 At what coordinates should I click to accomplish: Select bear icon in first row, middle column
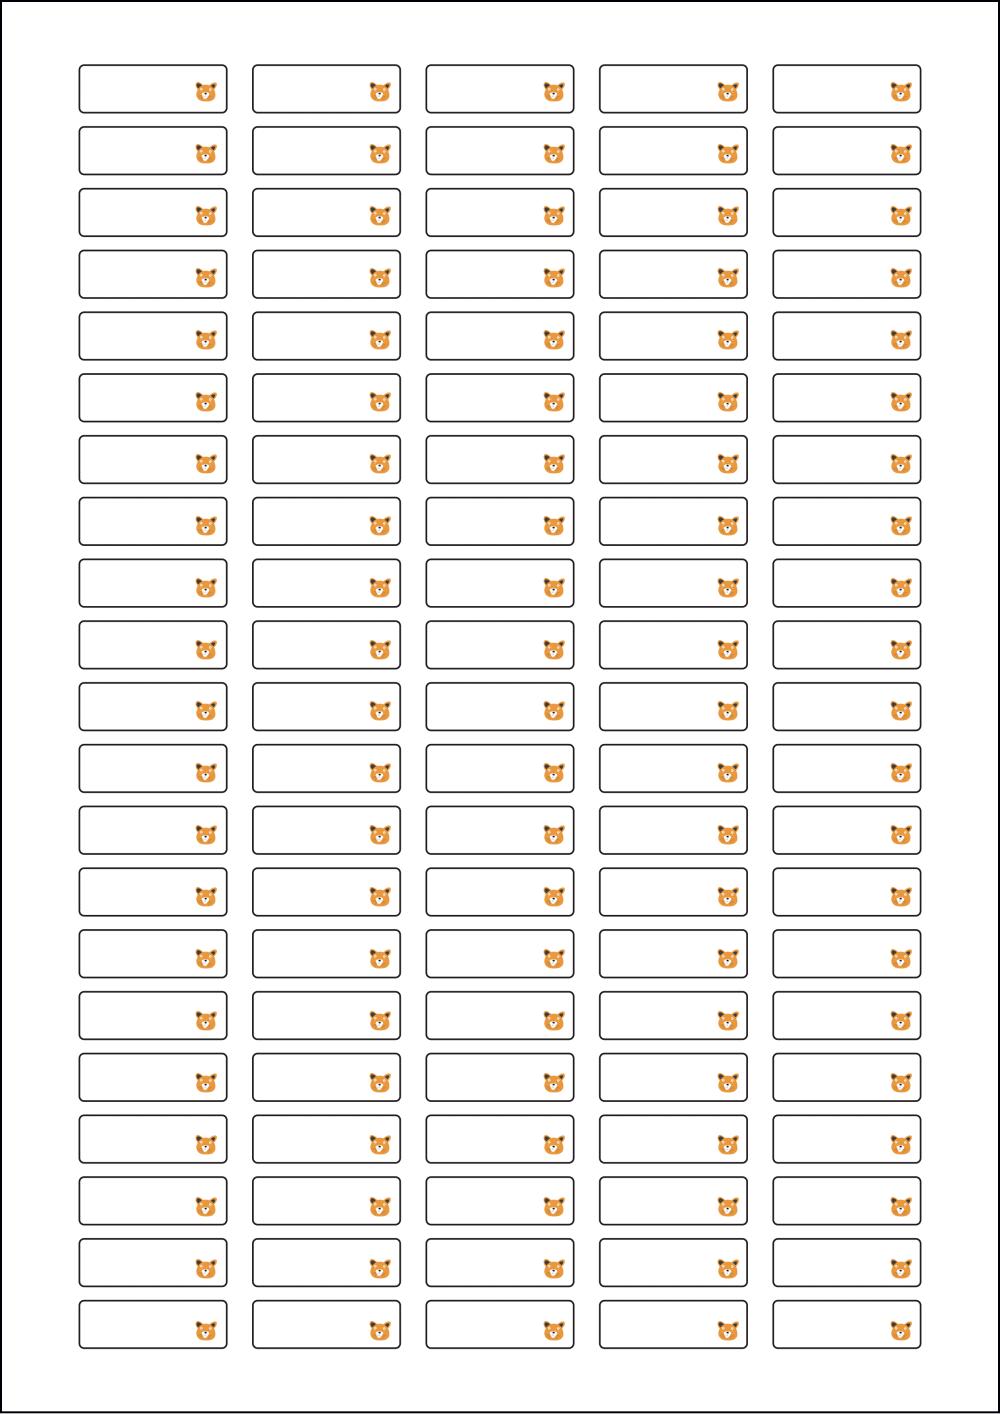[x=553, y=92]
